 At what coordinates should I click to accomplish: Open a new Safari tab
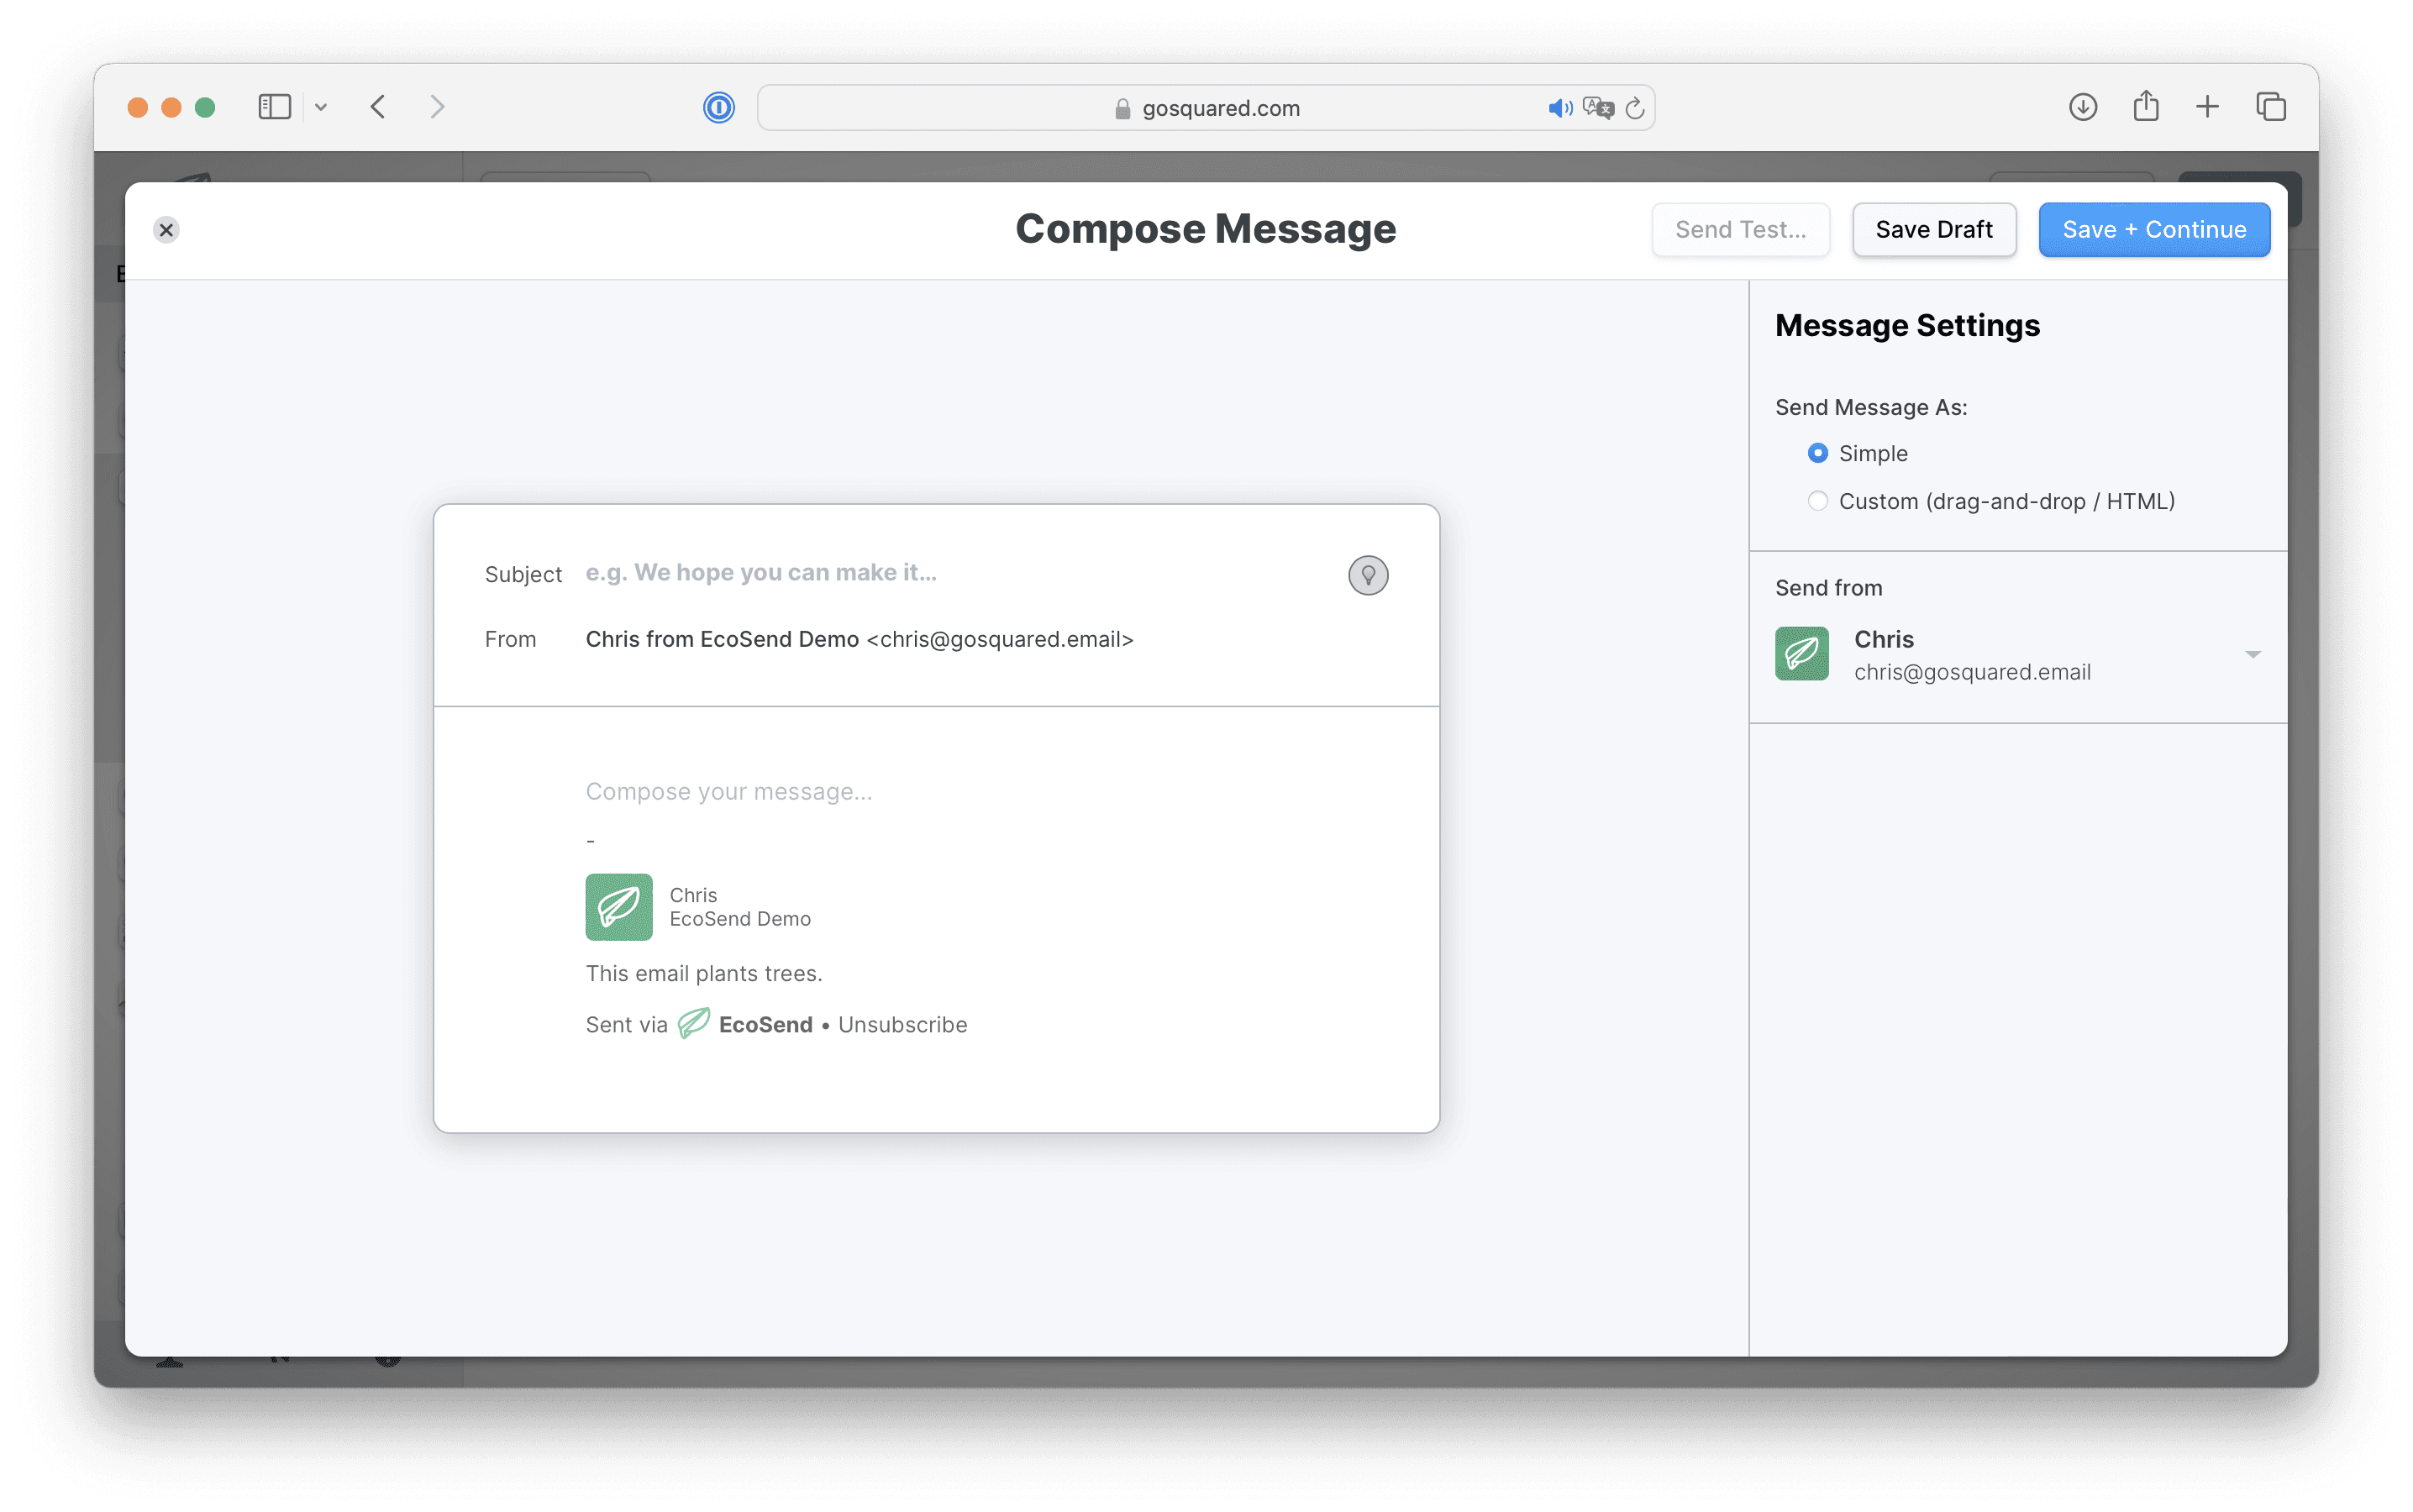(x=2207, y=107)
